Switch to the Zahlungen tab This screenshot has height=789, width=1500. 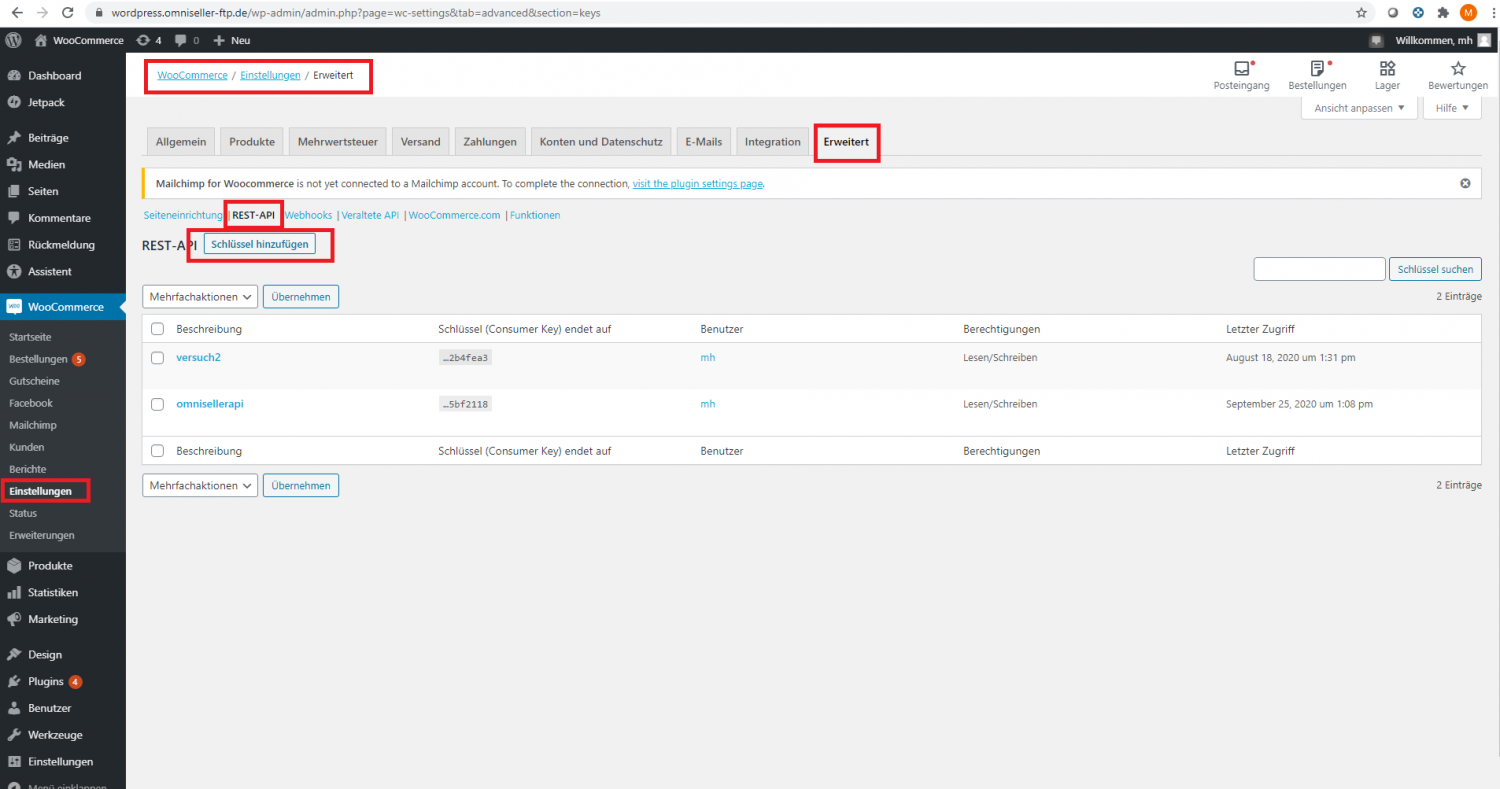490,142
